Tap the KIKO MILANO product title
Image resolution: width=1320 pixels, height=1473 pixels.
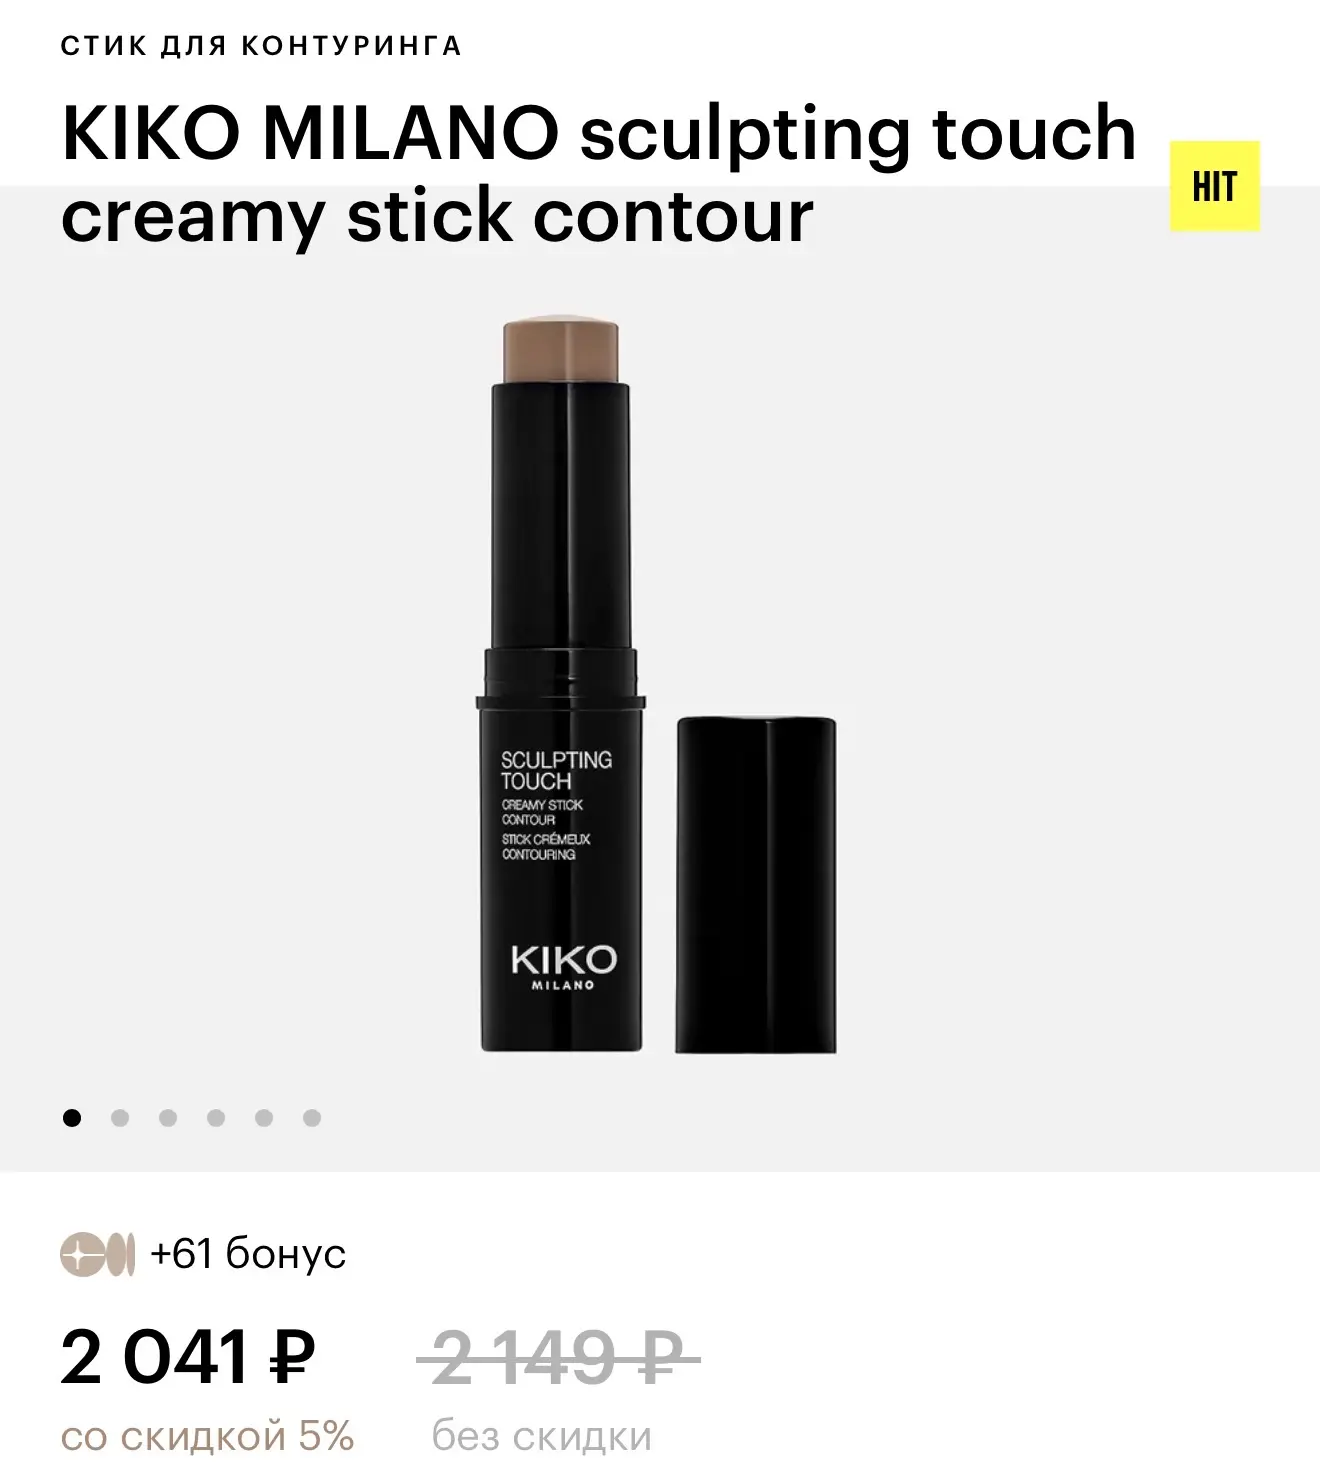click(599, 173)
